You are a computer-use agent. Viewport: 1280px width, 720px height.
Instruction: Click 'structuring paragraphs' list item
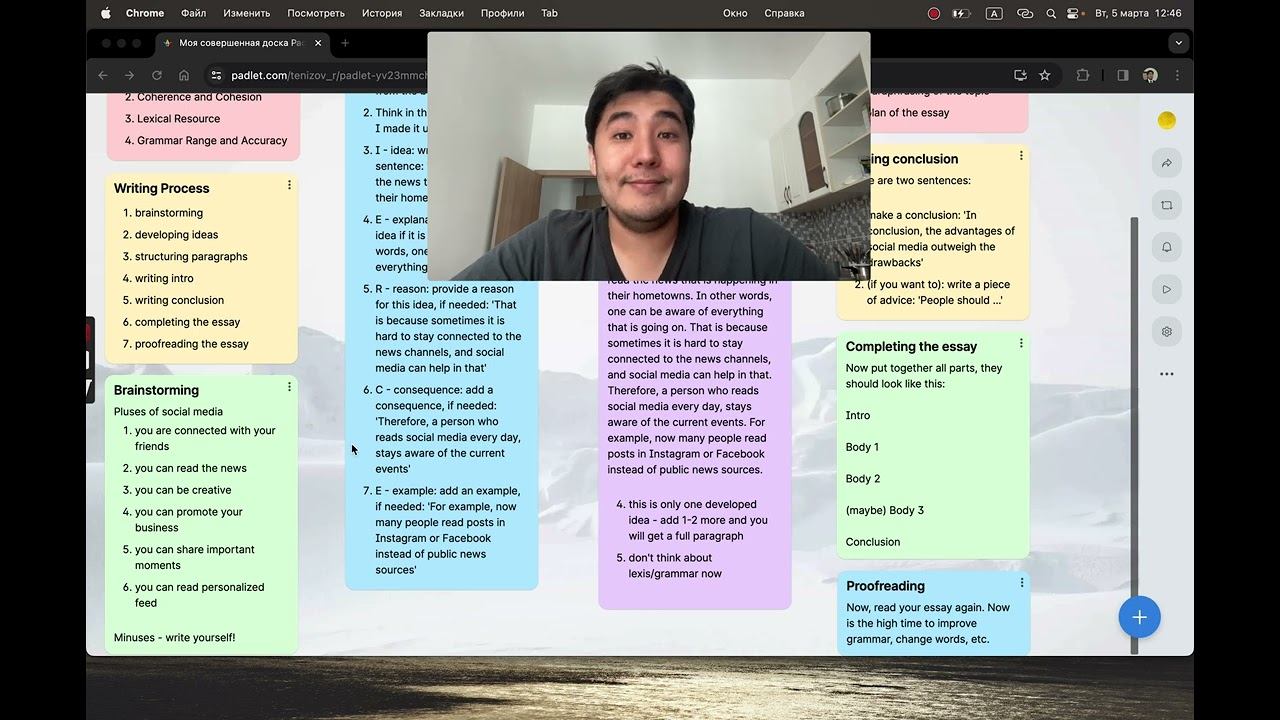click(191, 257)
